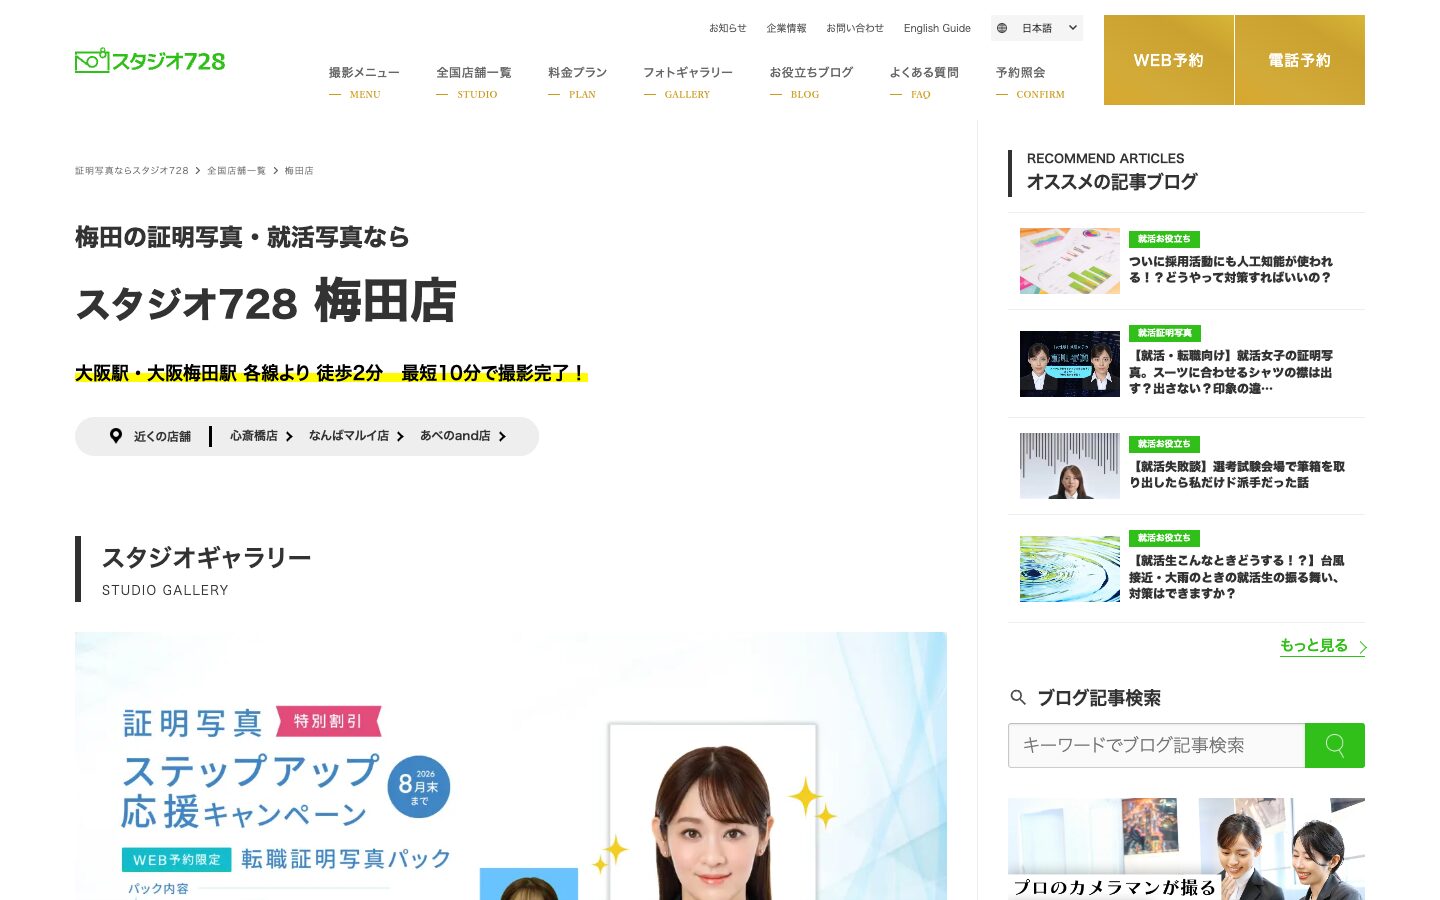Click the map pin icon near 近くの店舗
The width and height of the screenshot is (1440, 900).
[x=116, y=436]
